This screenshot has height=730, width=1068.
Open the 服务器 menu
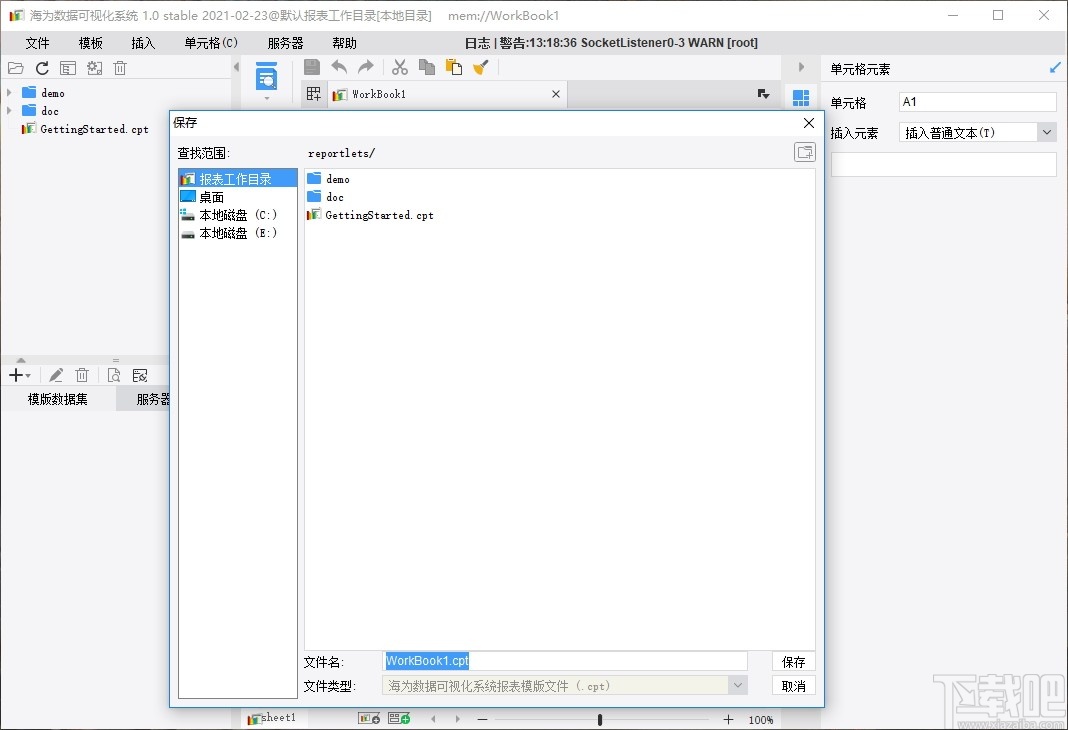[x=285, y=42]
